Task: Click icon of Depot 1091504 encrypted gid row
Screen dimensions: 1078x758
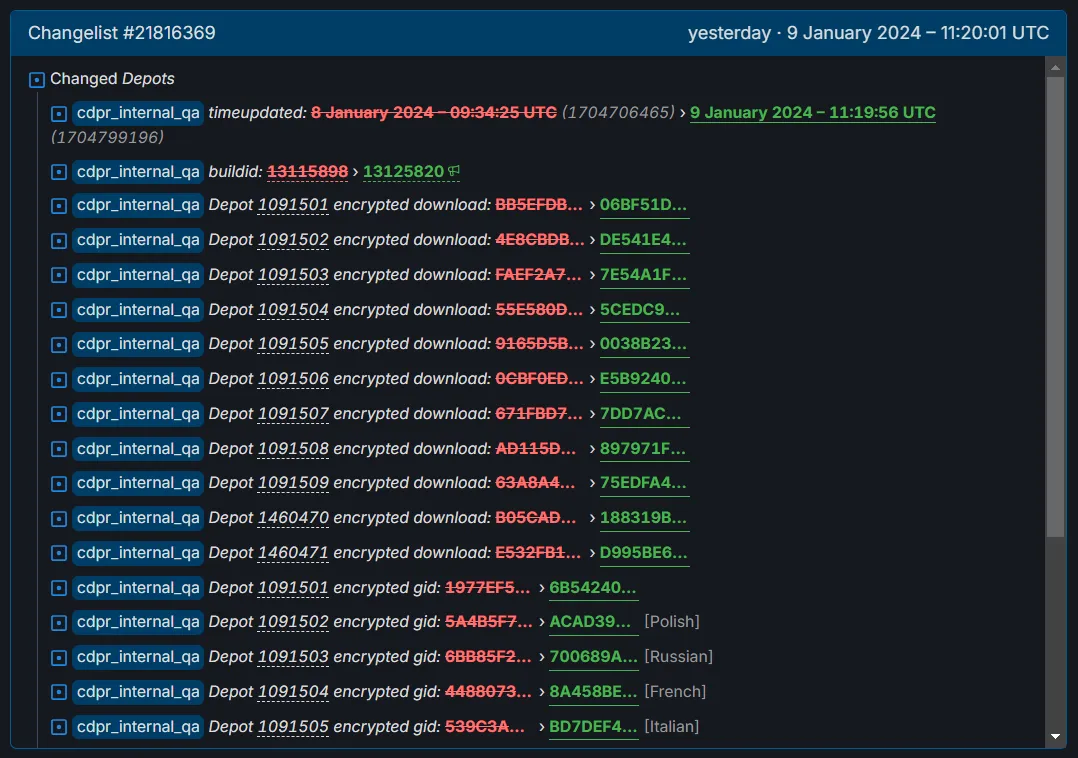Action: [59, 692]
